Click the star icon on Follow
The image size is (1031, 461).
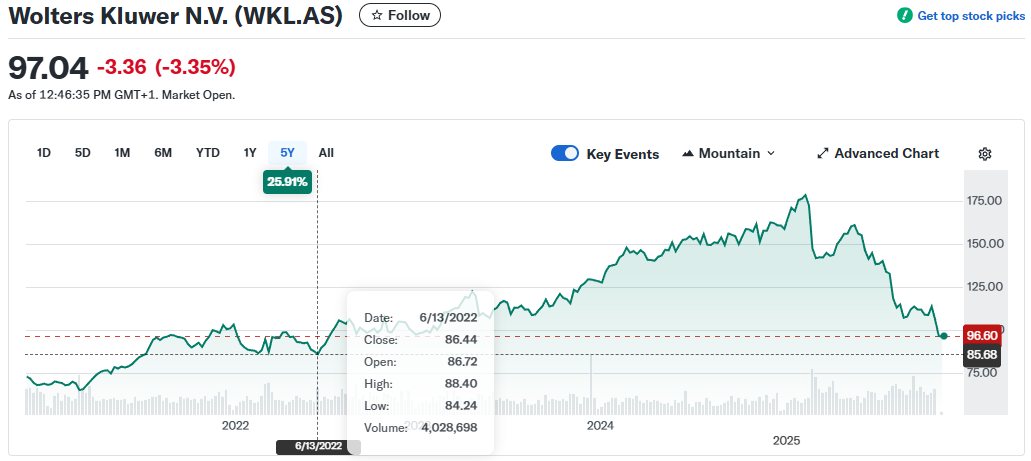[x=377, y=15]
